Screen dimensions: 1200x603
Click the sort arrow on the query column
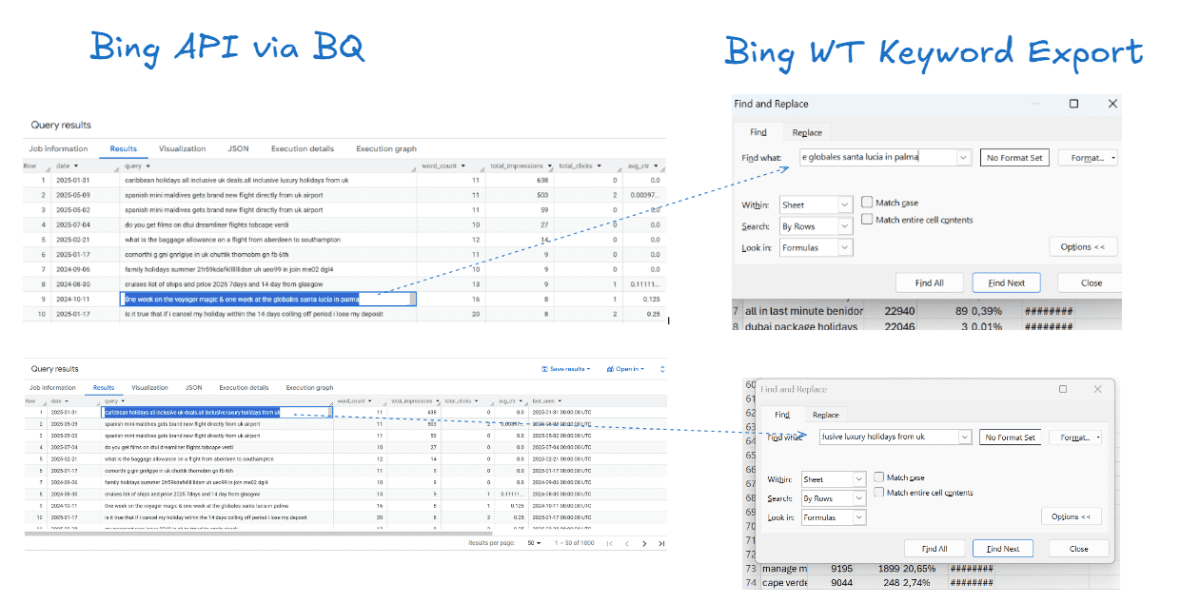[x=148, y=166]
